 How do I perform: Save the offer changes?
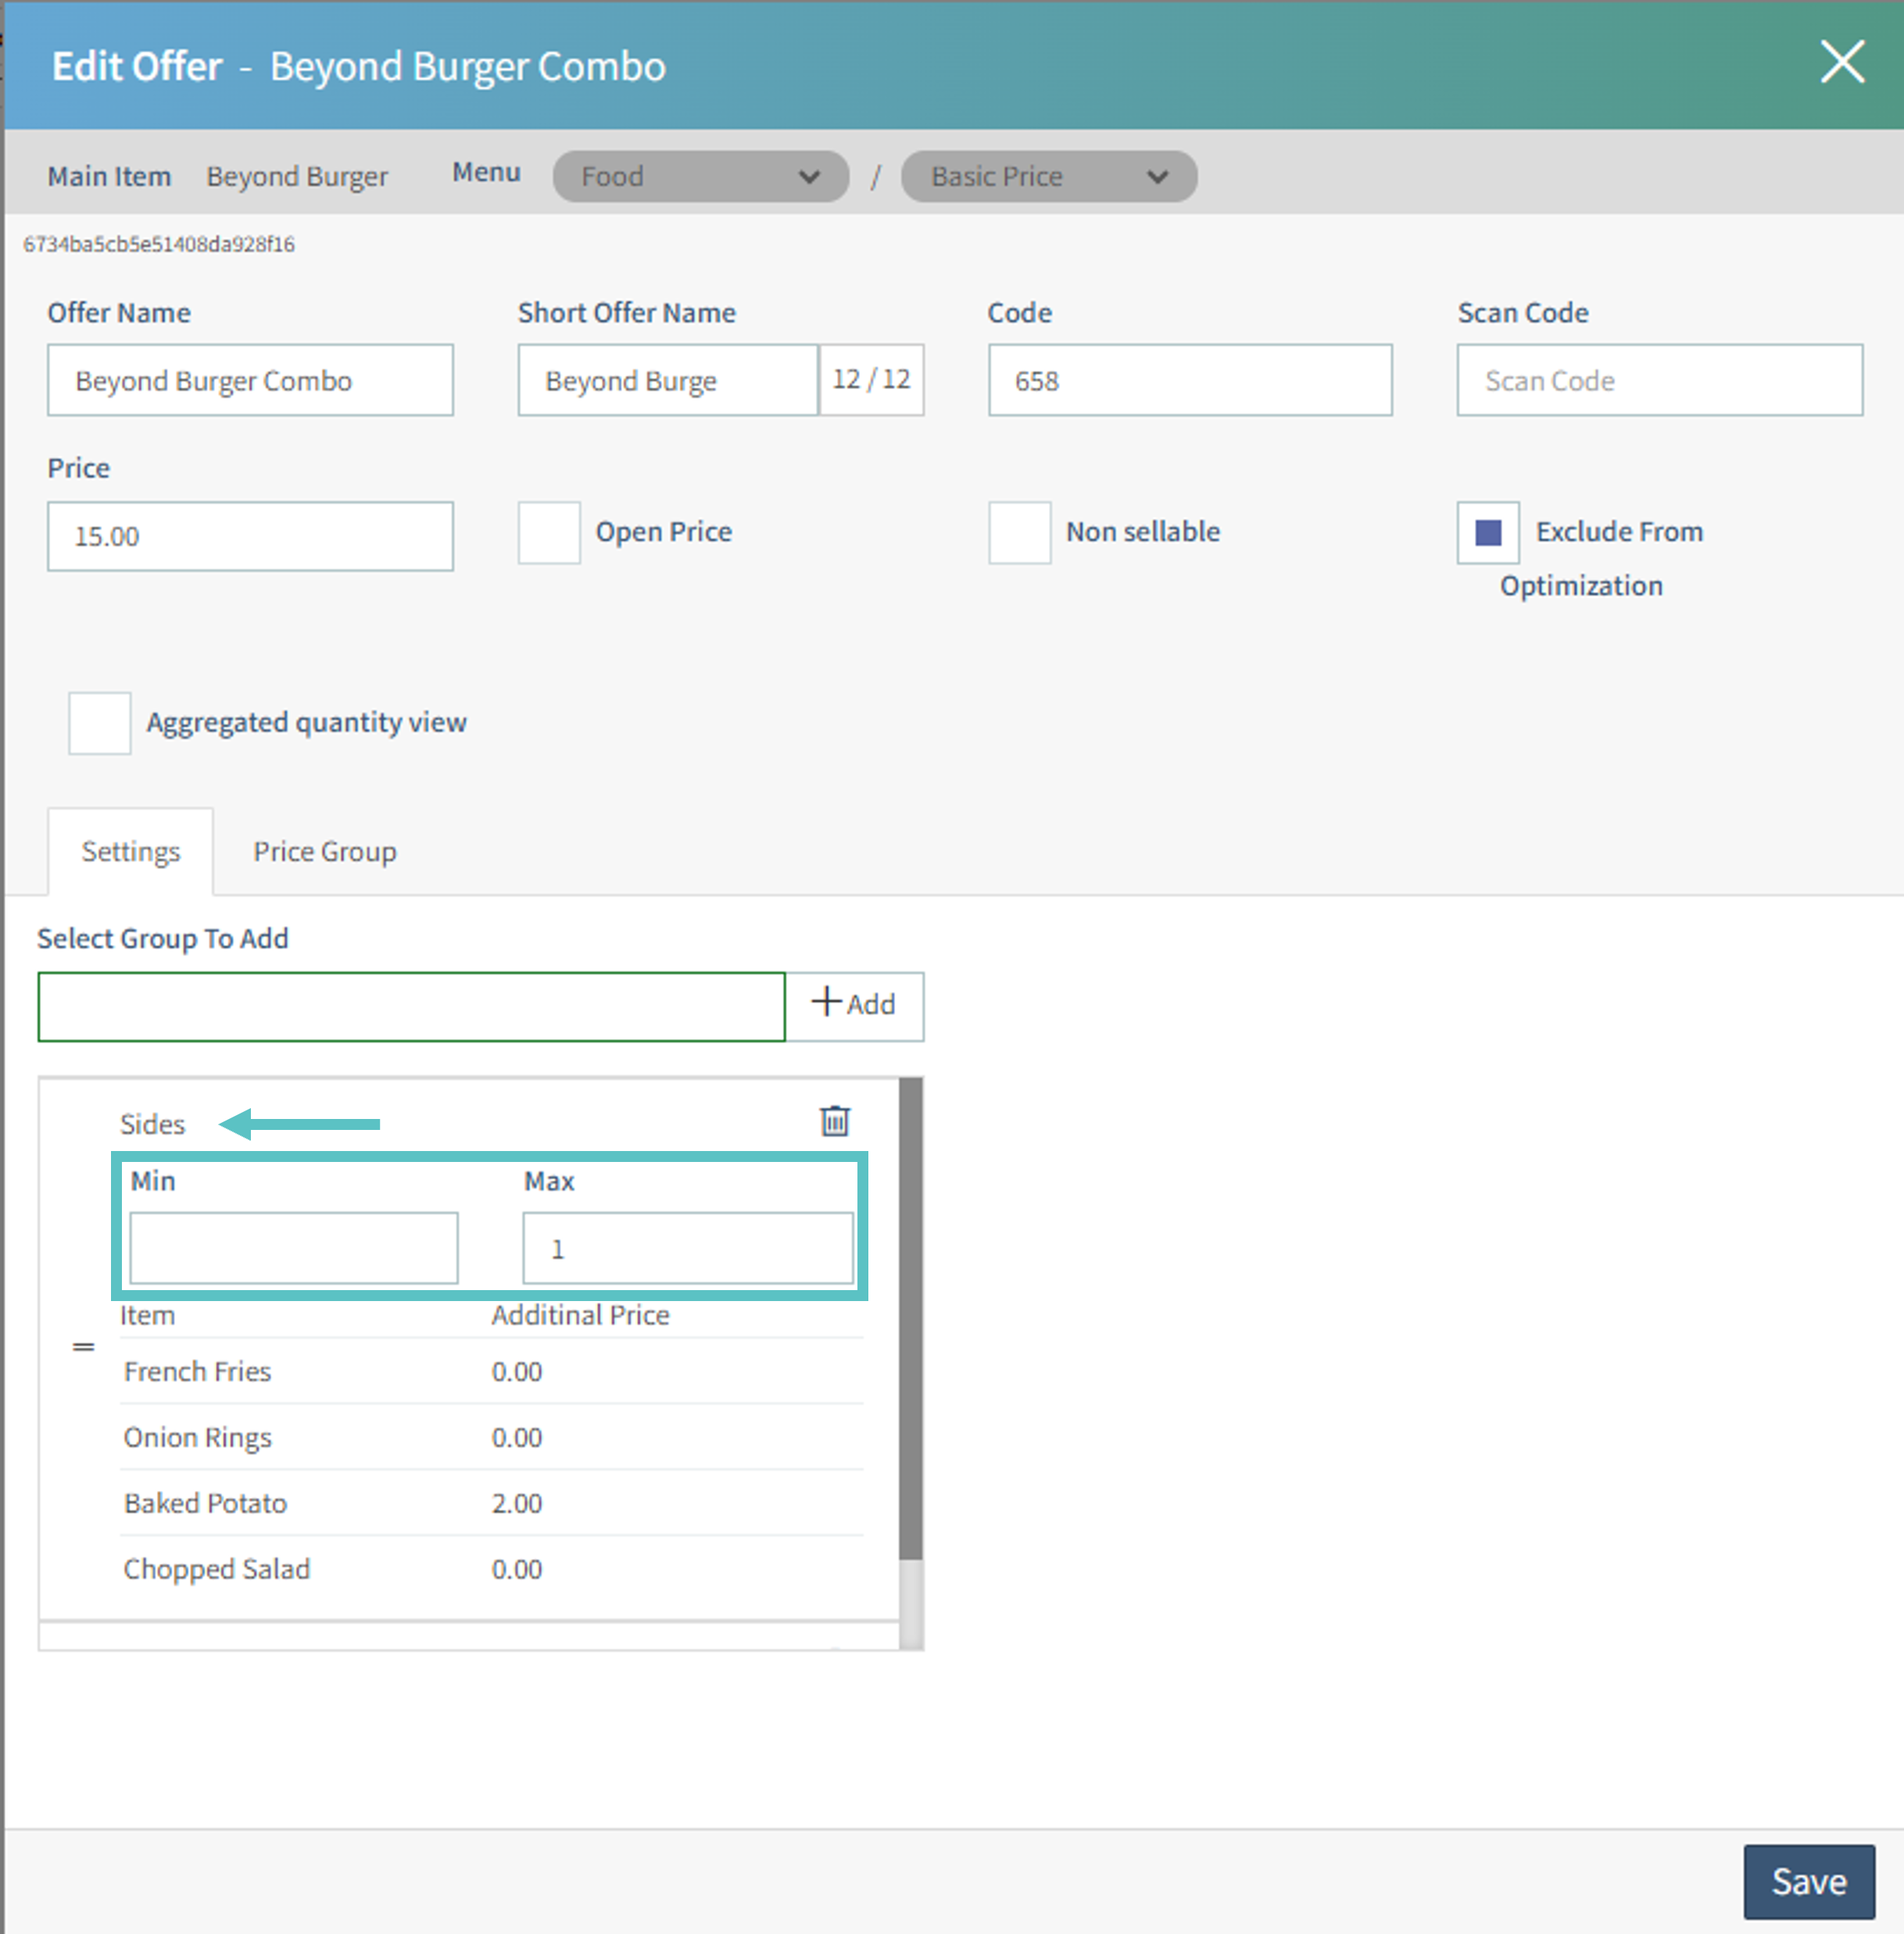point(1808,1881)
